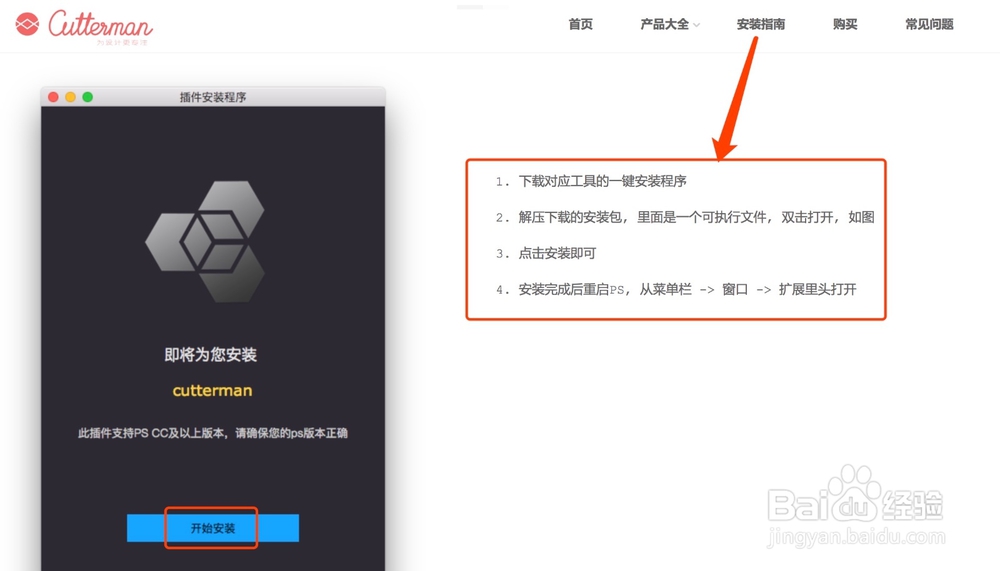Open the 购买 nav link

pyautogui.click(x=845, y=24)
